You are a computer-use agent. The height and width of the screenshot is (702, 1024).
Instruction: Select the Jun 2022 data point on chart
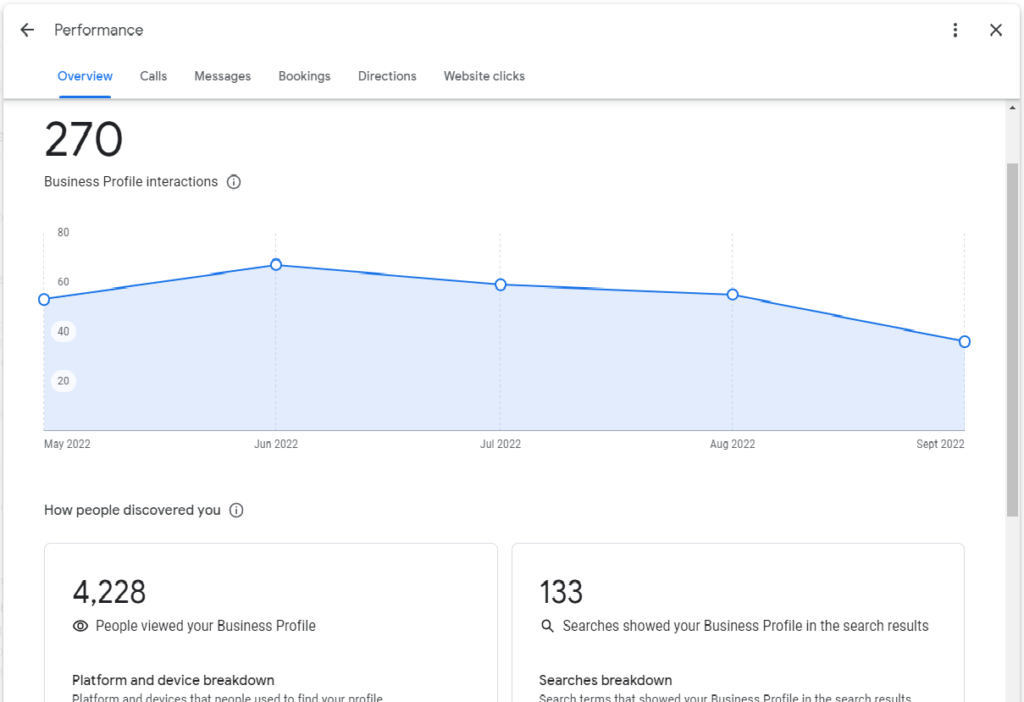coord(276,264)
